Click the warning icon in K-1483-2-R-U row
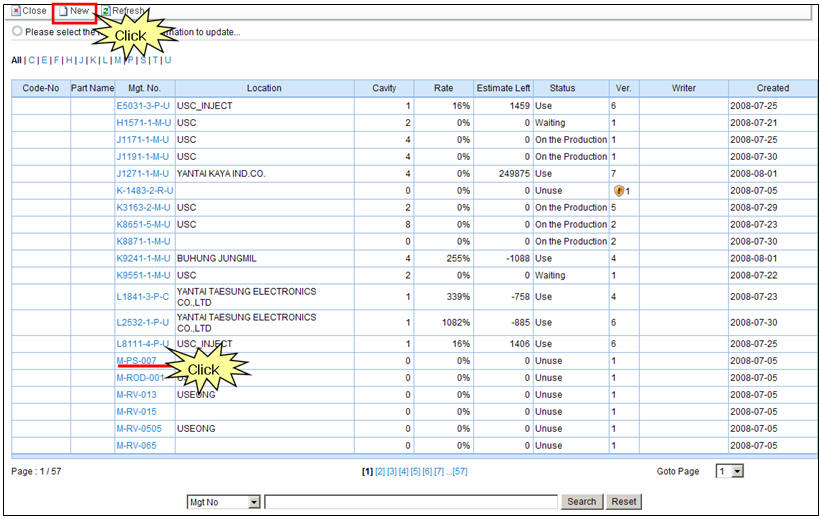Viewport: 820px width, 518px height. (x=619, y=190)
